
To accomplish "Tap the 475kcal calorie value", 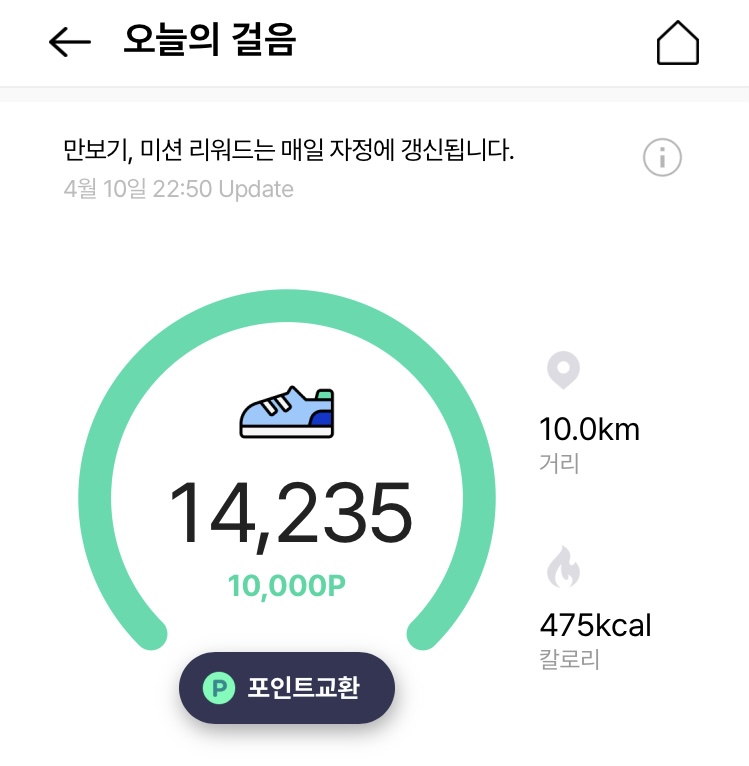I will click(x=595, y=626).
